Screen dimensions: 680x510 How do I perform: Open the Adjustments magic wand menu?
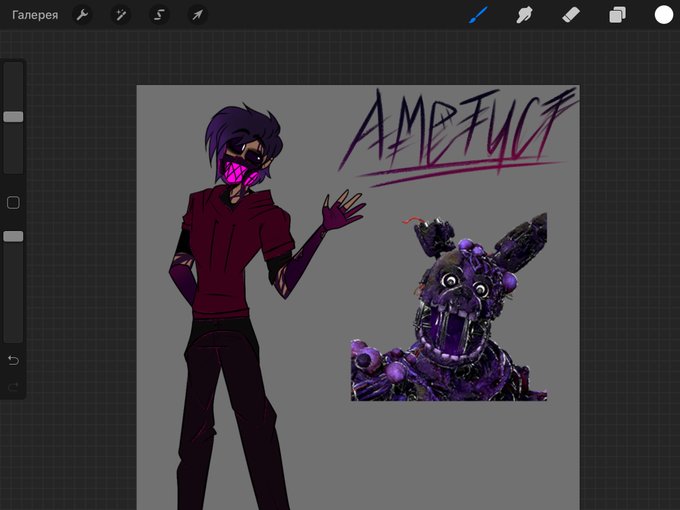coord(121,15)
